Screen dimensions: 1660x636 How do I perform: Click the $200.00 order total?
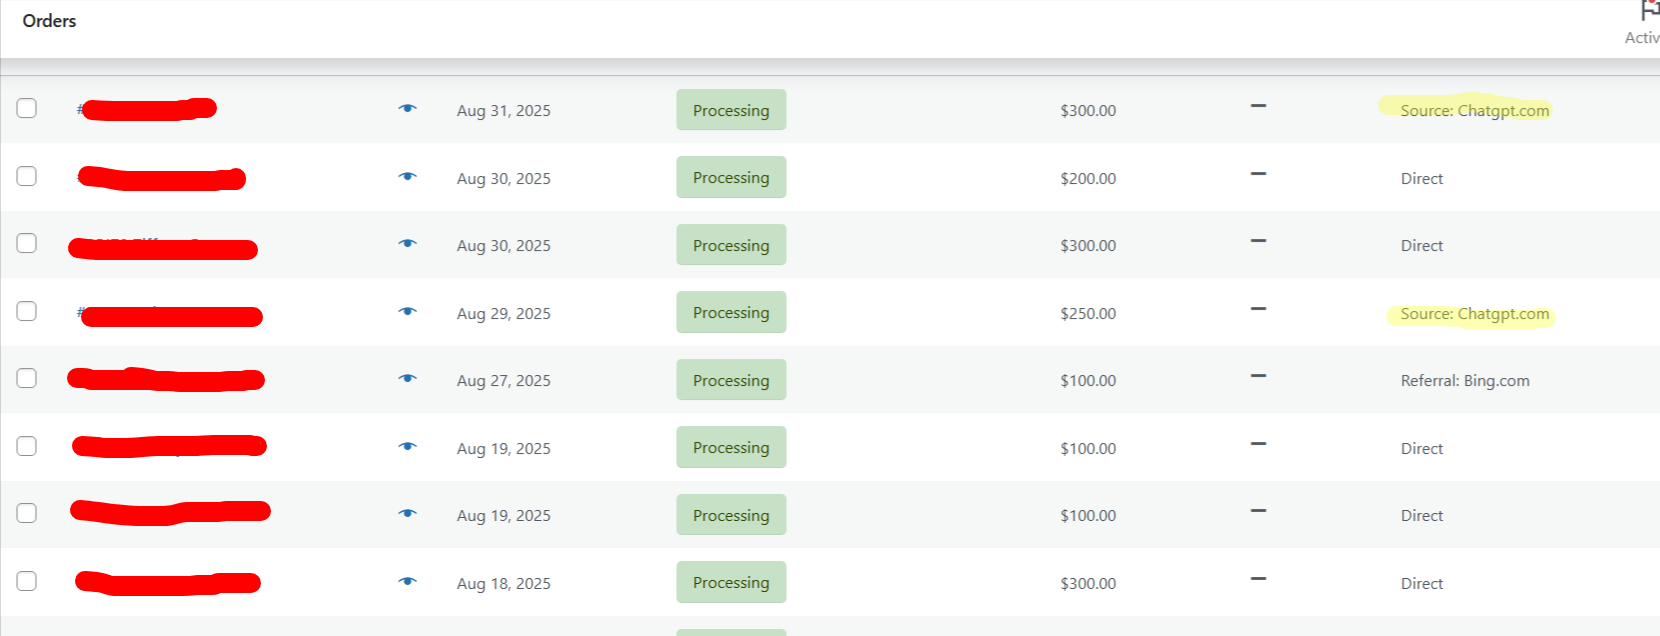pyautogui.click(x=1088, y=179)
